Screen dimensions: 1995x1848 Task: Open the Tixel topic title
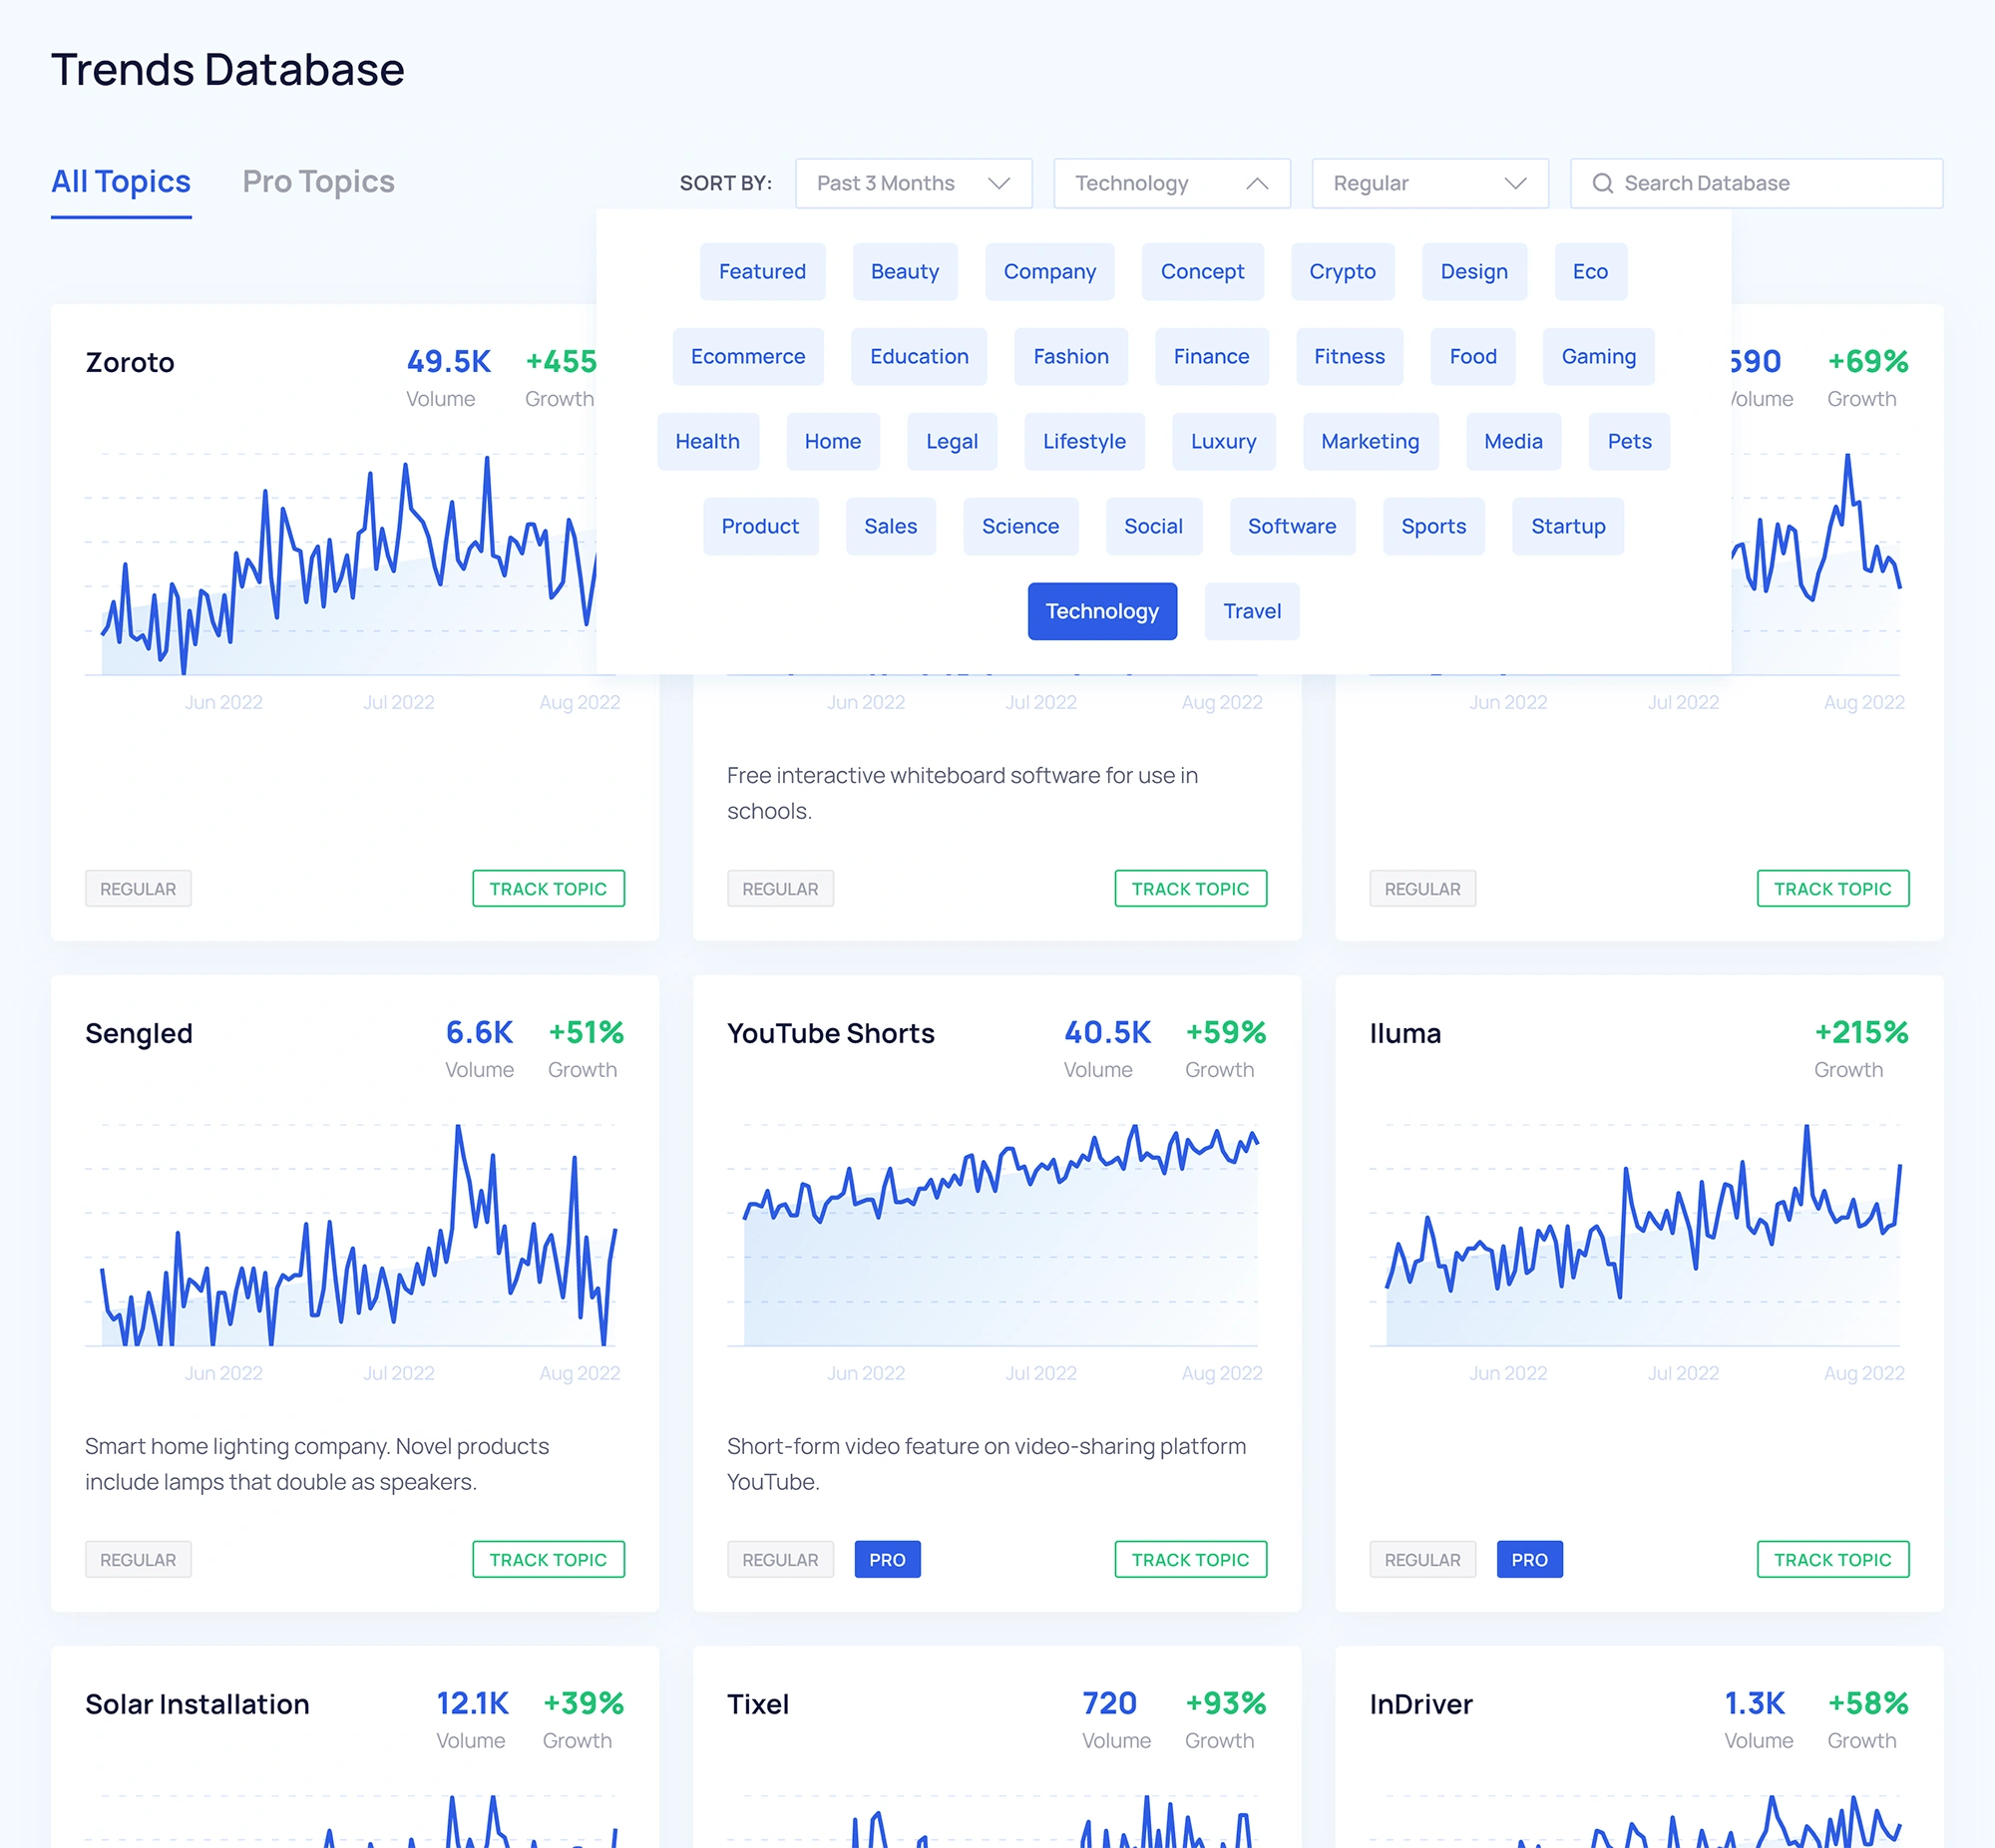pos(758,1705)
